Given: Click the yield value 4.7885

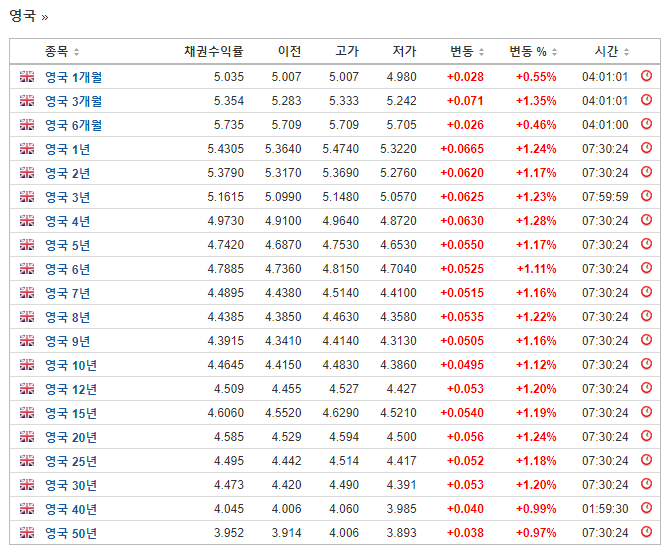Looking at the screenshot, I should click(226, 269).
